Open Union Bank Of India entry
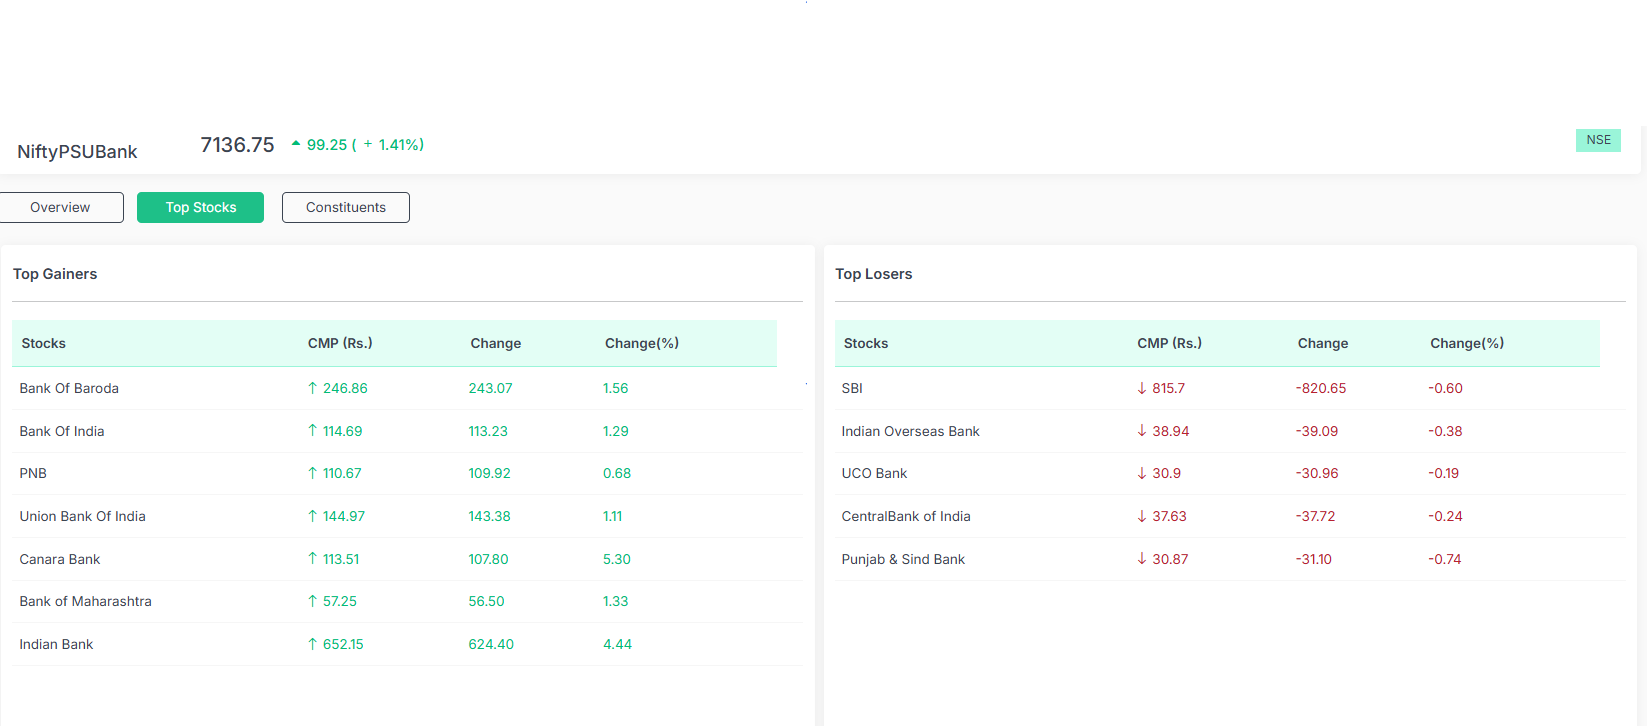The width and height of the screenshot is (1647, 726). pos(82,517)
